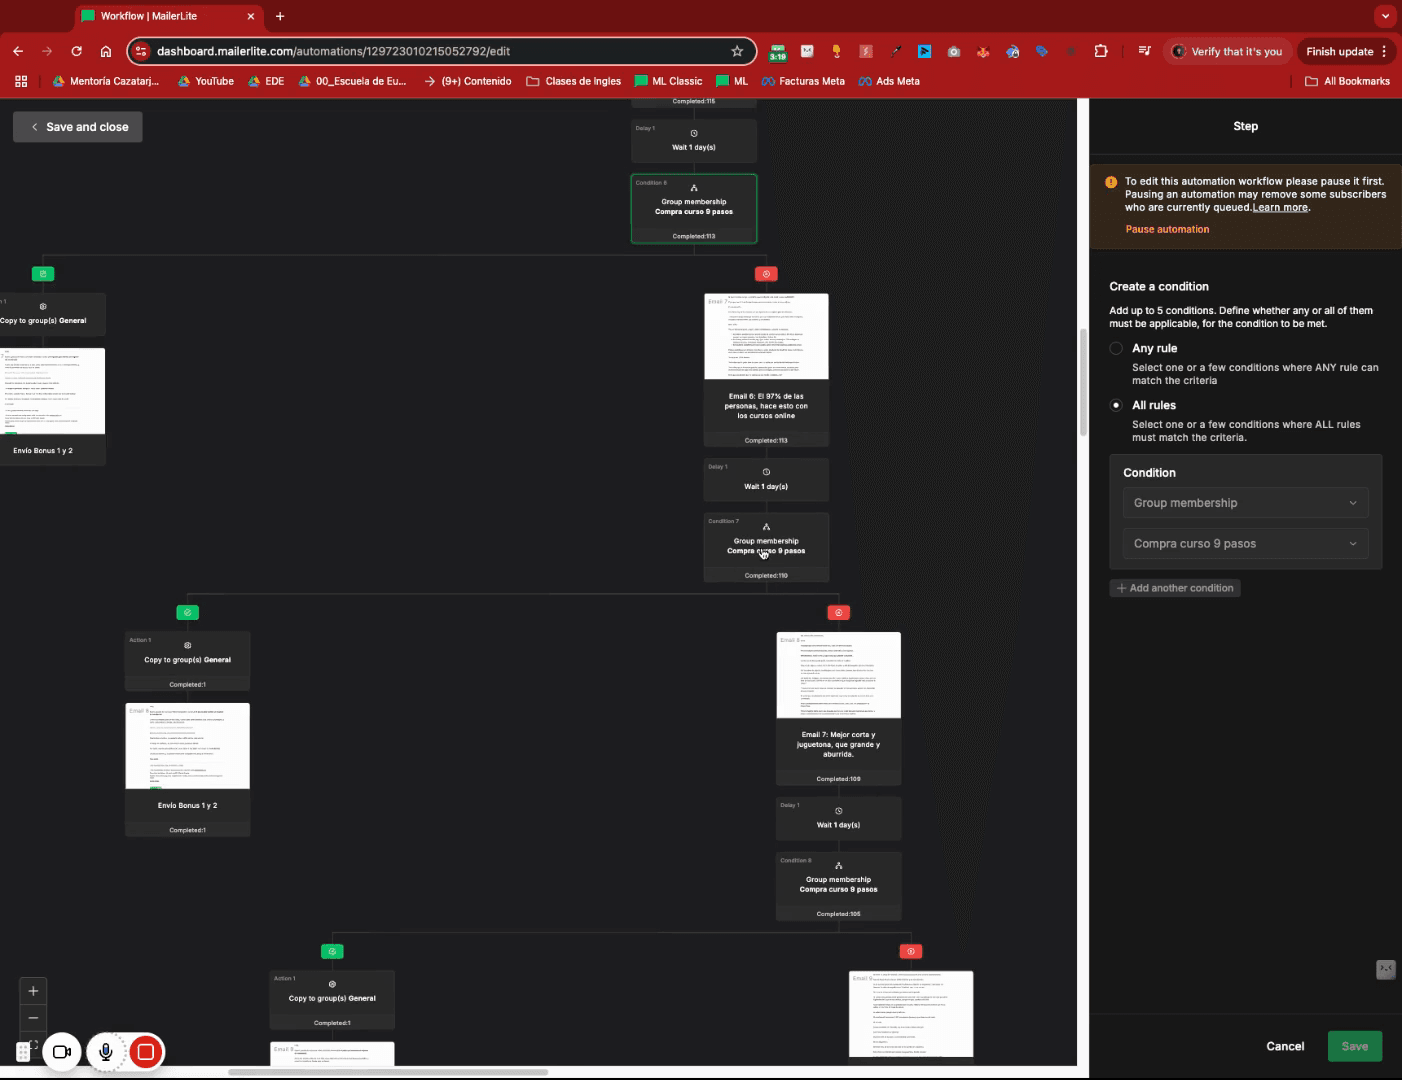Open the All Bookmarks folder
Screen dimensions: 1402x1080
[1348, 81]
